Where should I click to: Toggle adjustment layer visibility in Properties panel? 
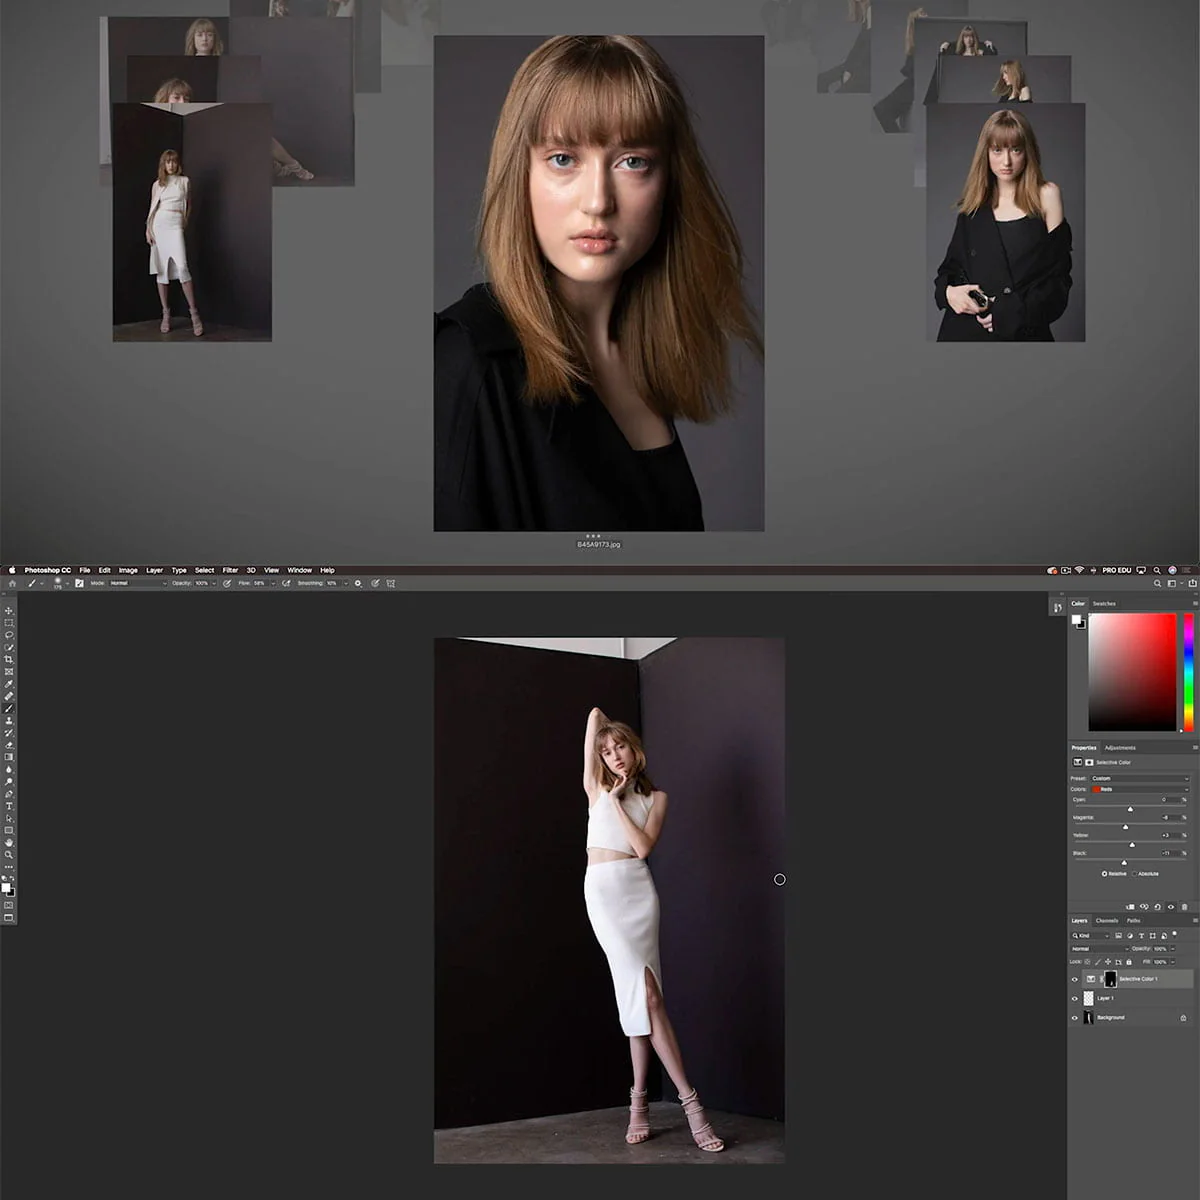pyautogui.click(x=1170, y=907)
